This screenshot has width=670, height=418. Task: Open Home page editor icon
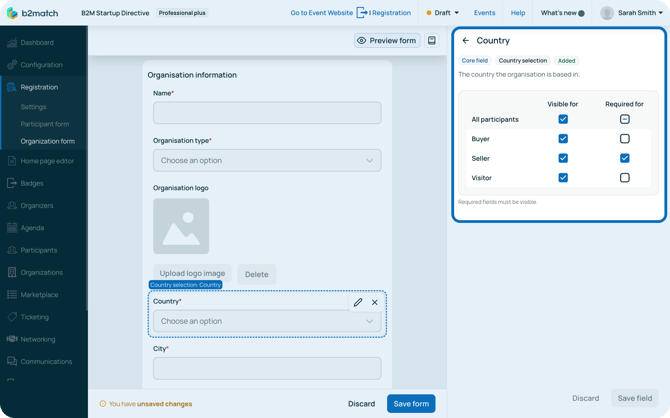coord(12,161)
